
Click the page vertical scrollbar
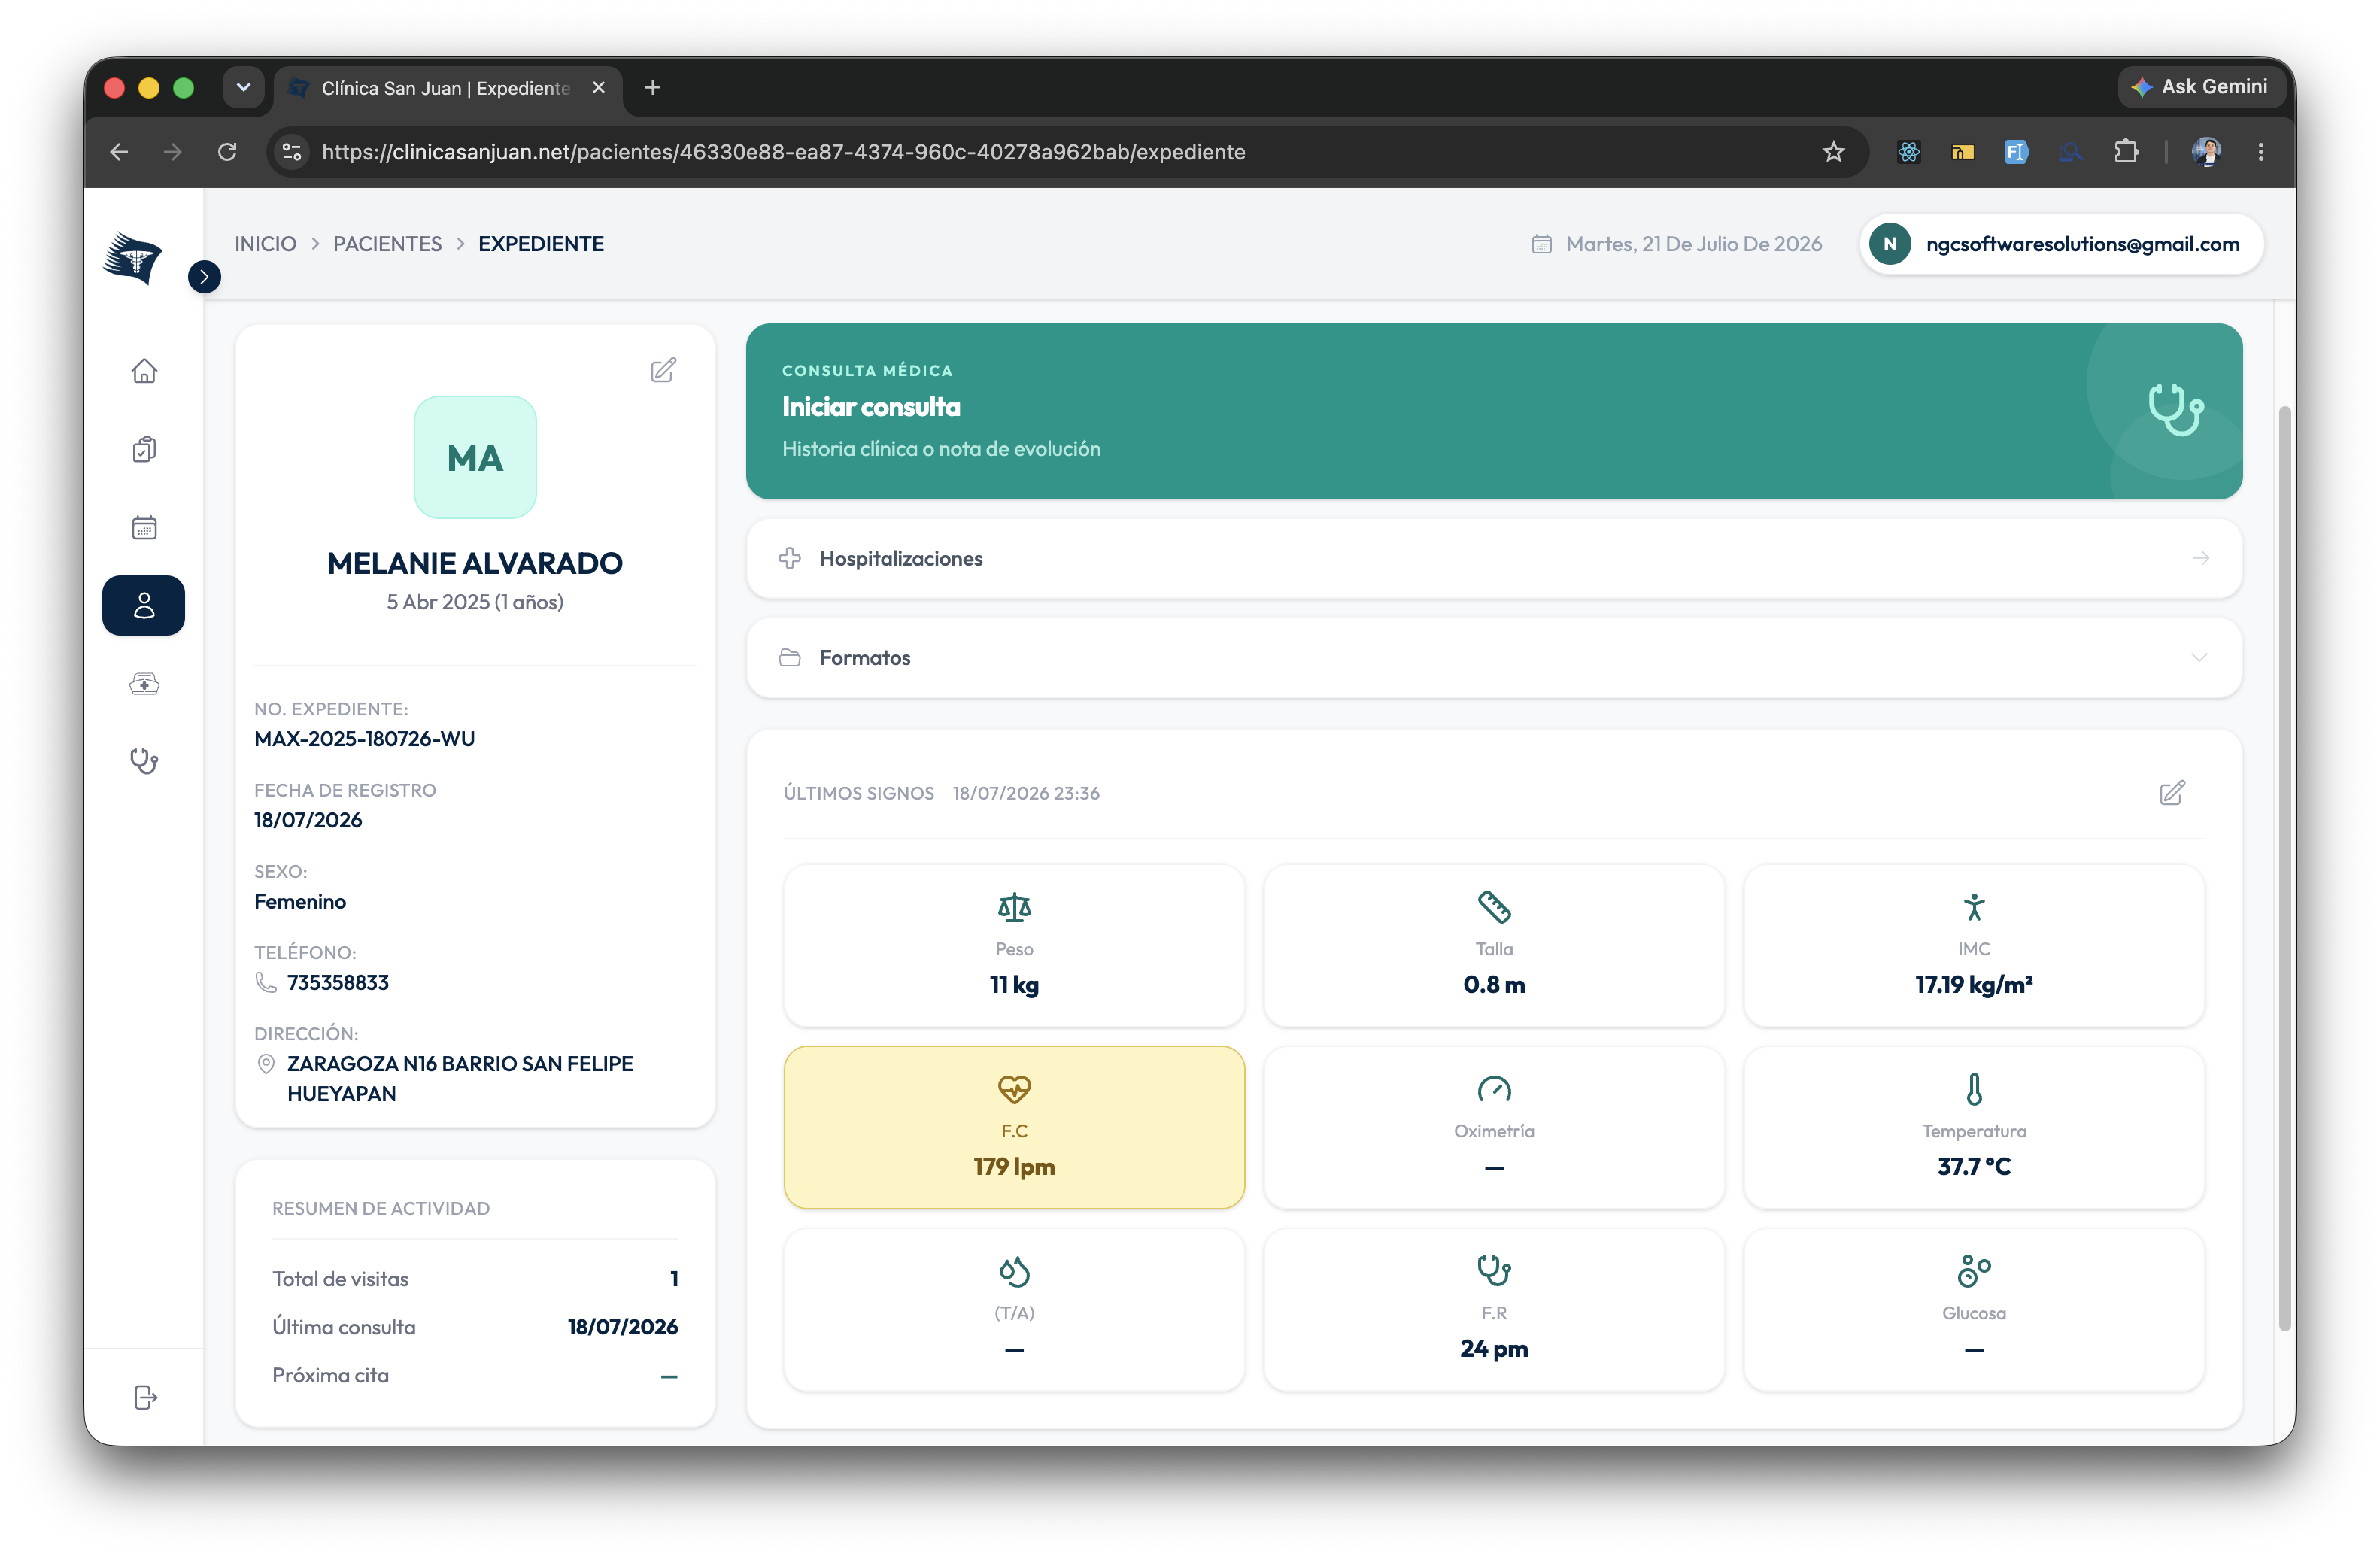point(2284,868)
